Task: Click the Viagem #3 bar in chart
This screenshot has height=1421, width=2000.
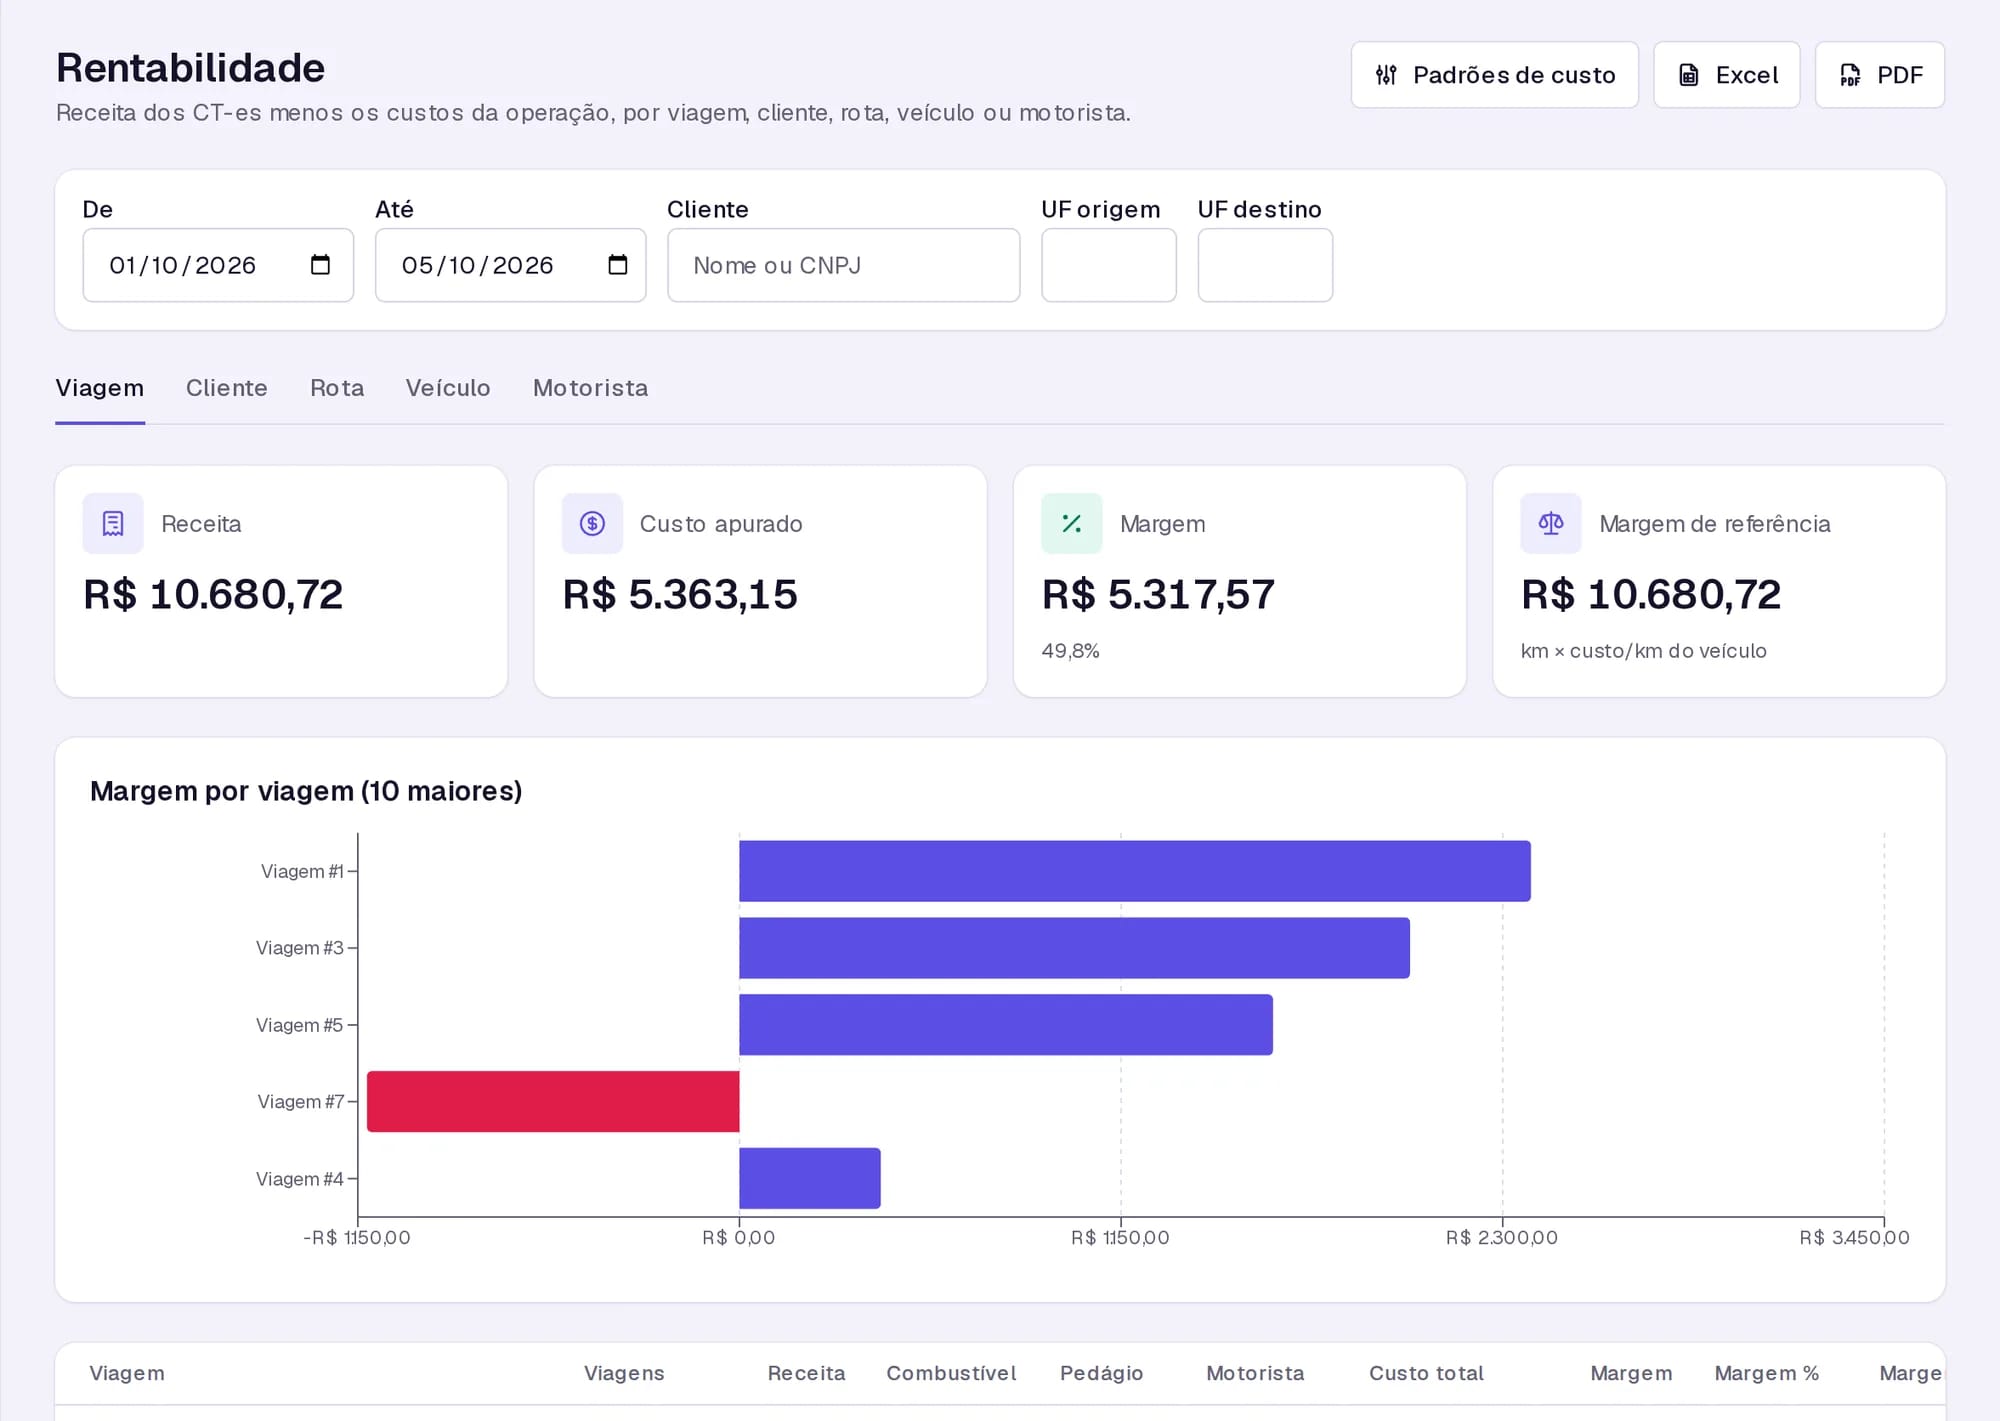Action: click(x=1074, y=948)
